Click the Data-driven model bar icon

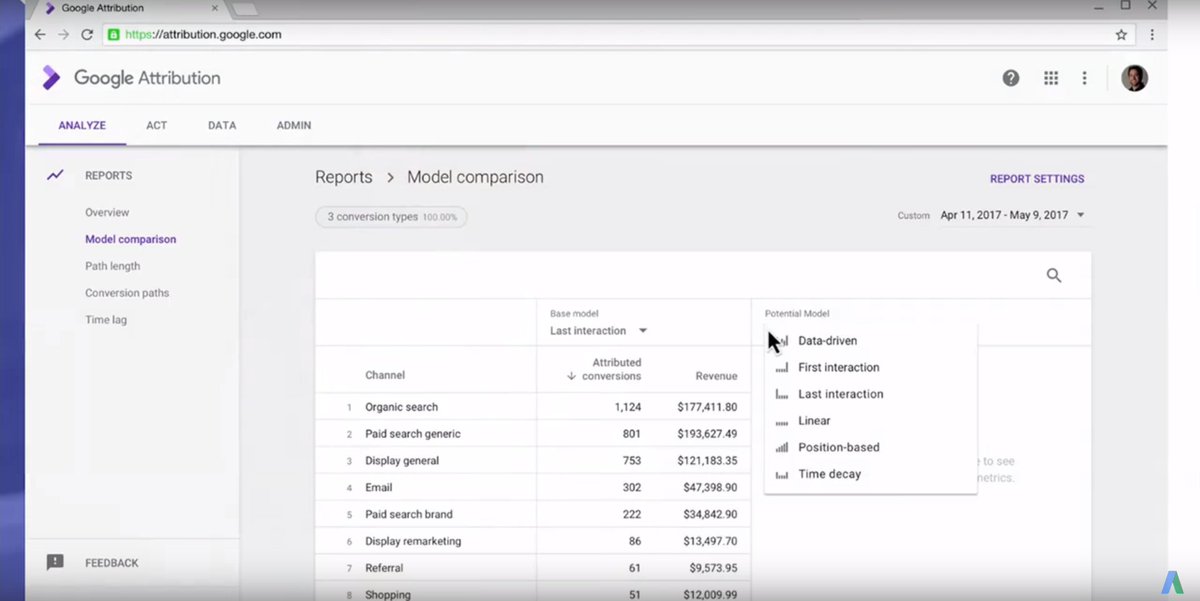(782, 341)
